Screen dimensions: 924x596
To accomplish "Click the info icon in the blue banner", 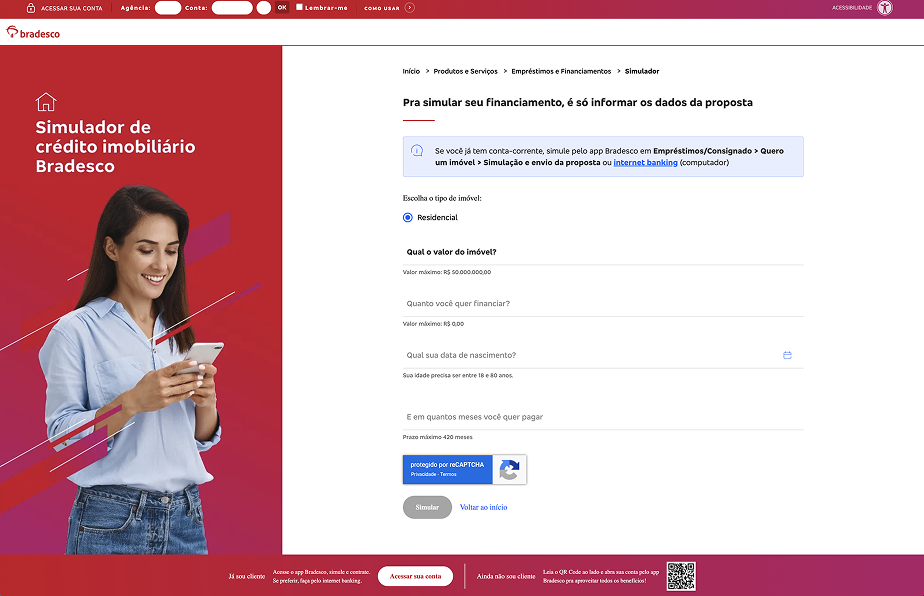I will [x=418, y=151].
